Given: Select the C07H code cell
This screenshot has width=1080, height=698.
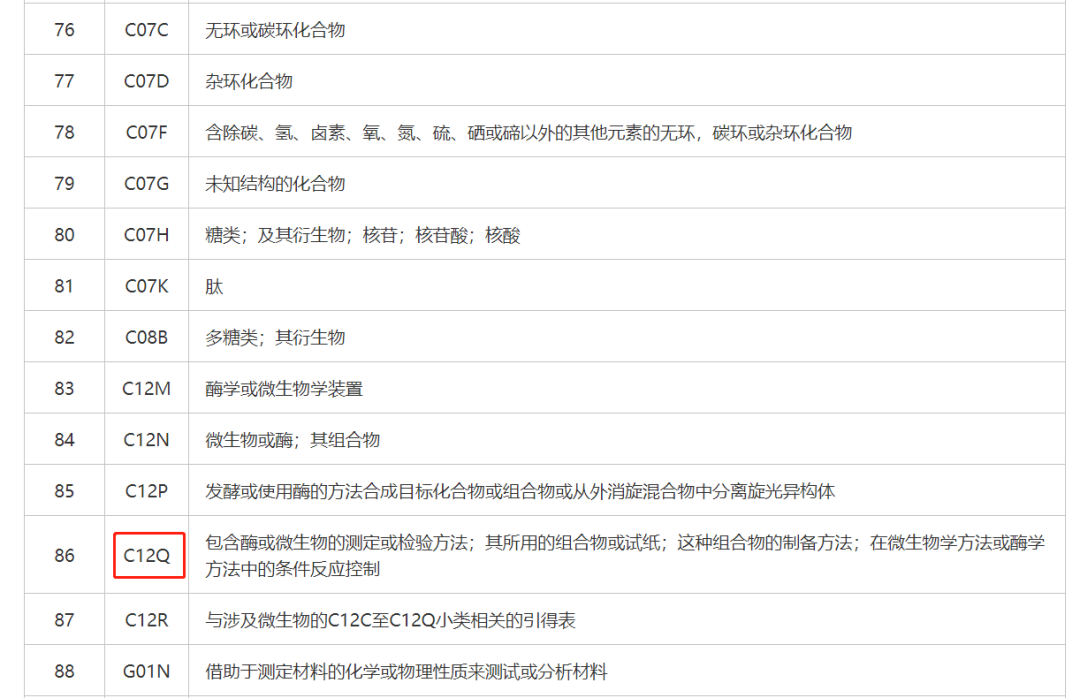Looking at the screenshot, I should pos(147,235).
